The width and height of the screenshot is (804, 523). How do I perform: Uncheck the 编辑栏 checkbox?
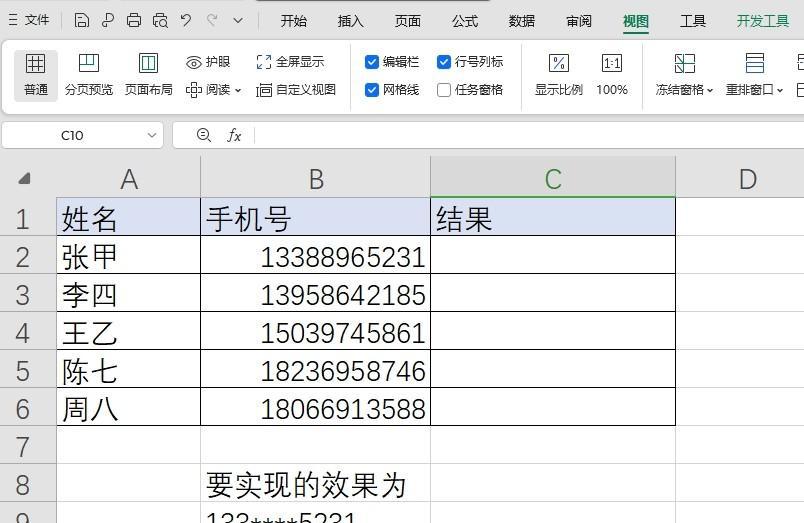click(x=372, y=62)
